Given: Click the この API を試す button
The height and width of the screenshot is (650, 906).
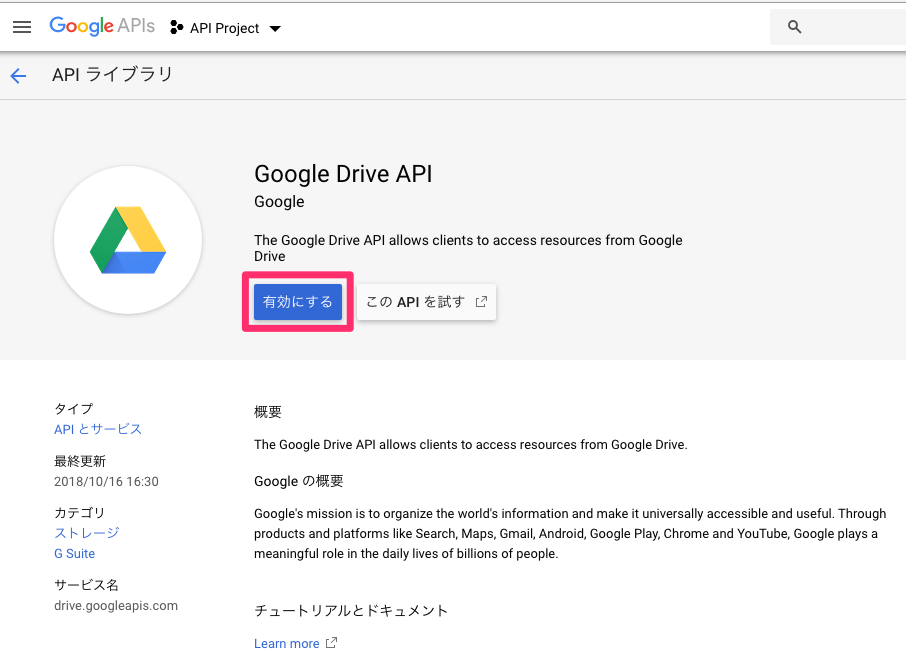Looking at the screenshot, I should [426, 302].
